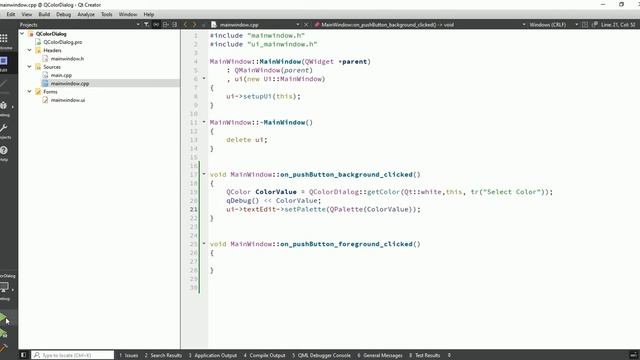Show the Test Results pane

point(424,355)
